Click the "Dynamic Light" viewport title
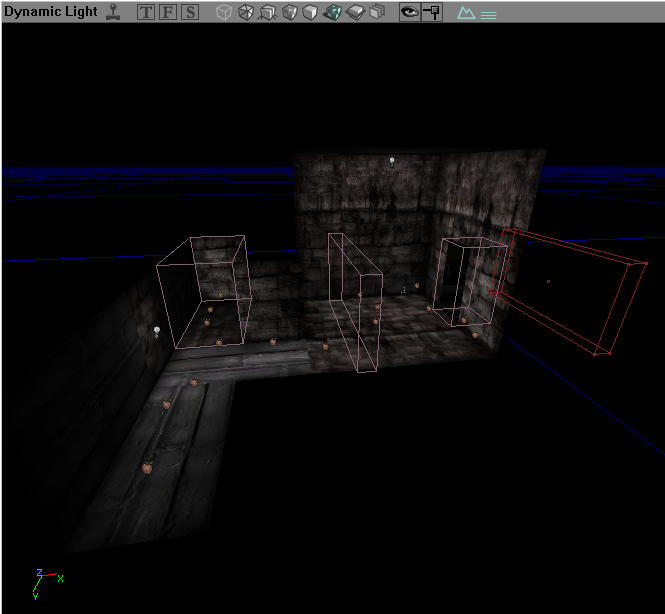The height and width of the screenshot is (614, 665). (x=48, y=13)
